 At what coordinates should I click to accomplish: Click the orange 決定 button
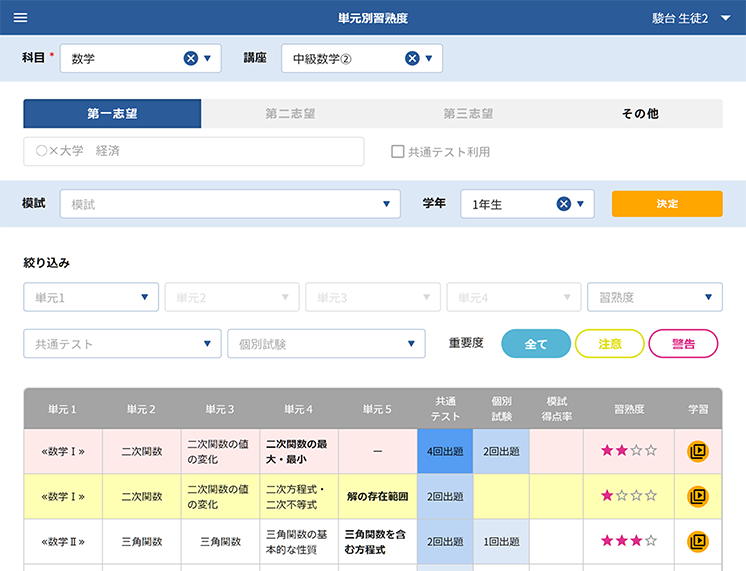click(x=667, y=204)
